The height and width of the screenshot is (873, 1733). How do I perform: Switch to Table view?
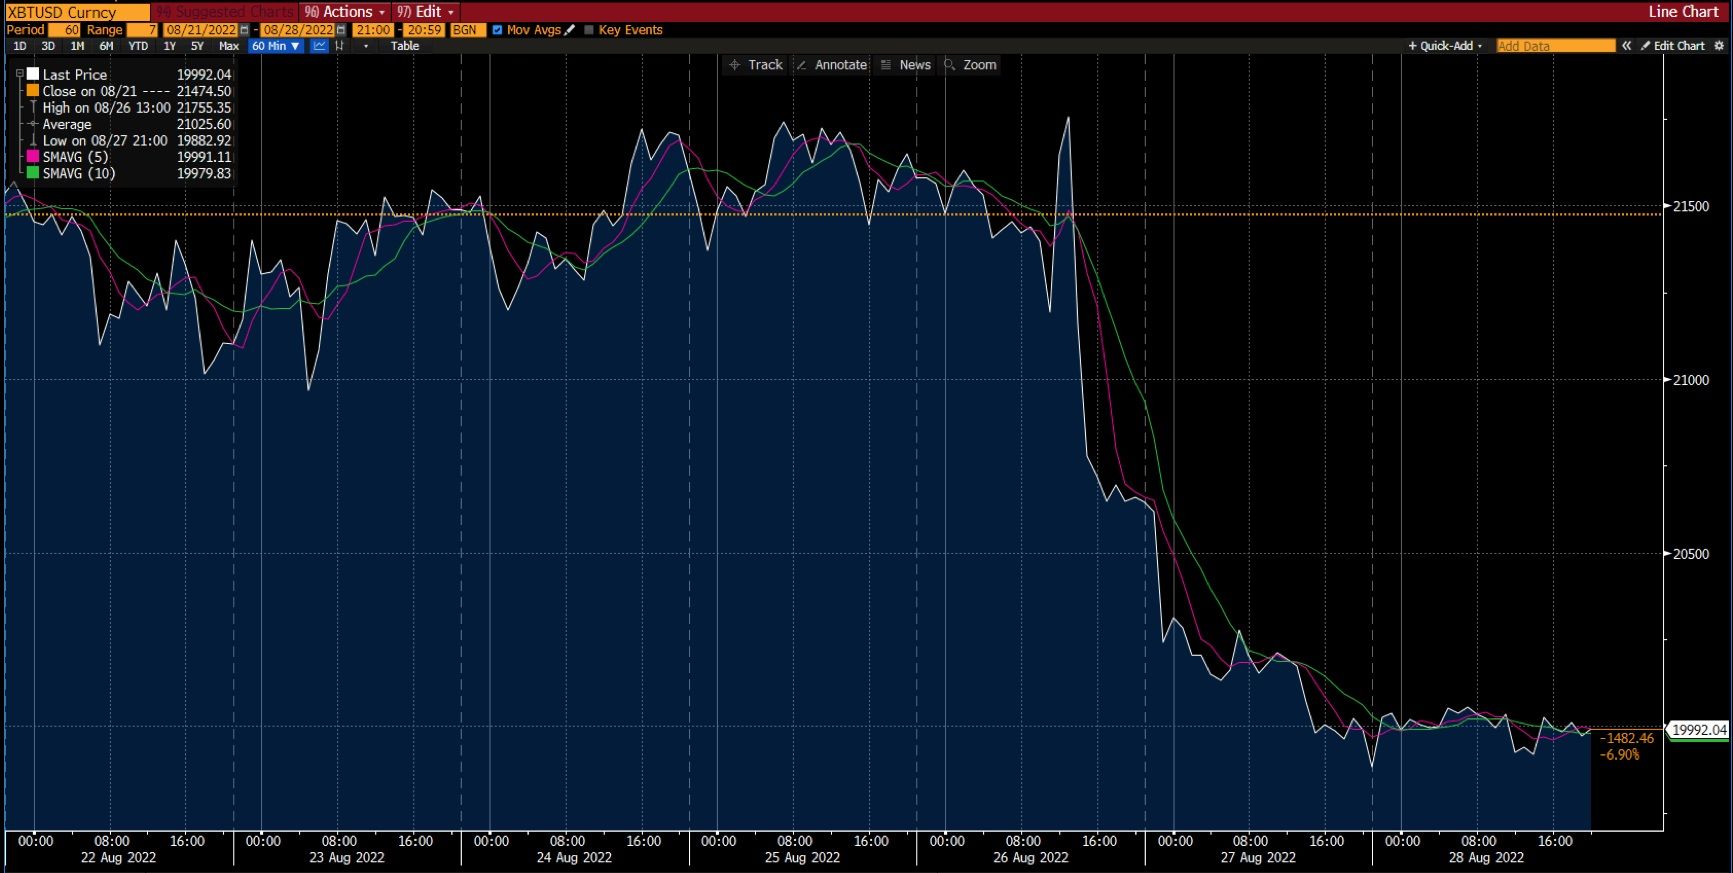coord(405,46)
